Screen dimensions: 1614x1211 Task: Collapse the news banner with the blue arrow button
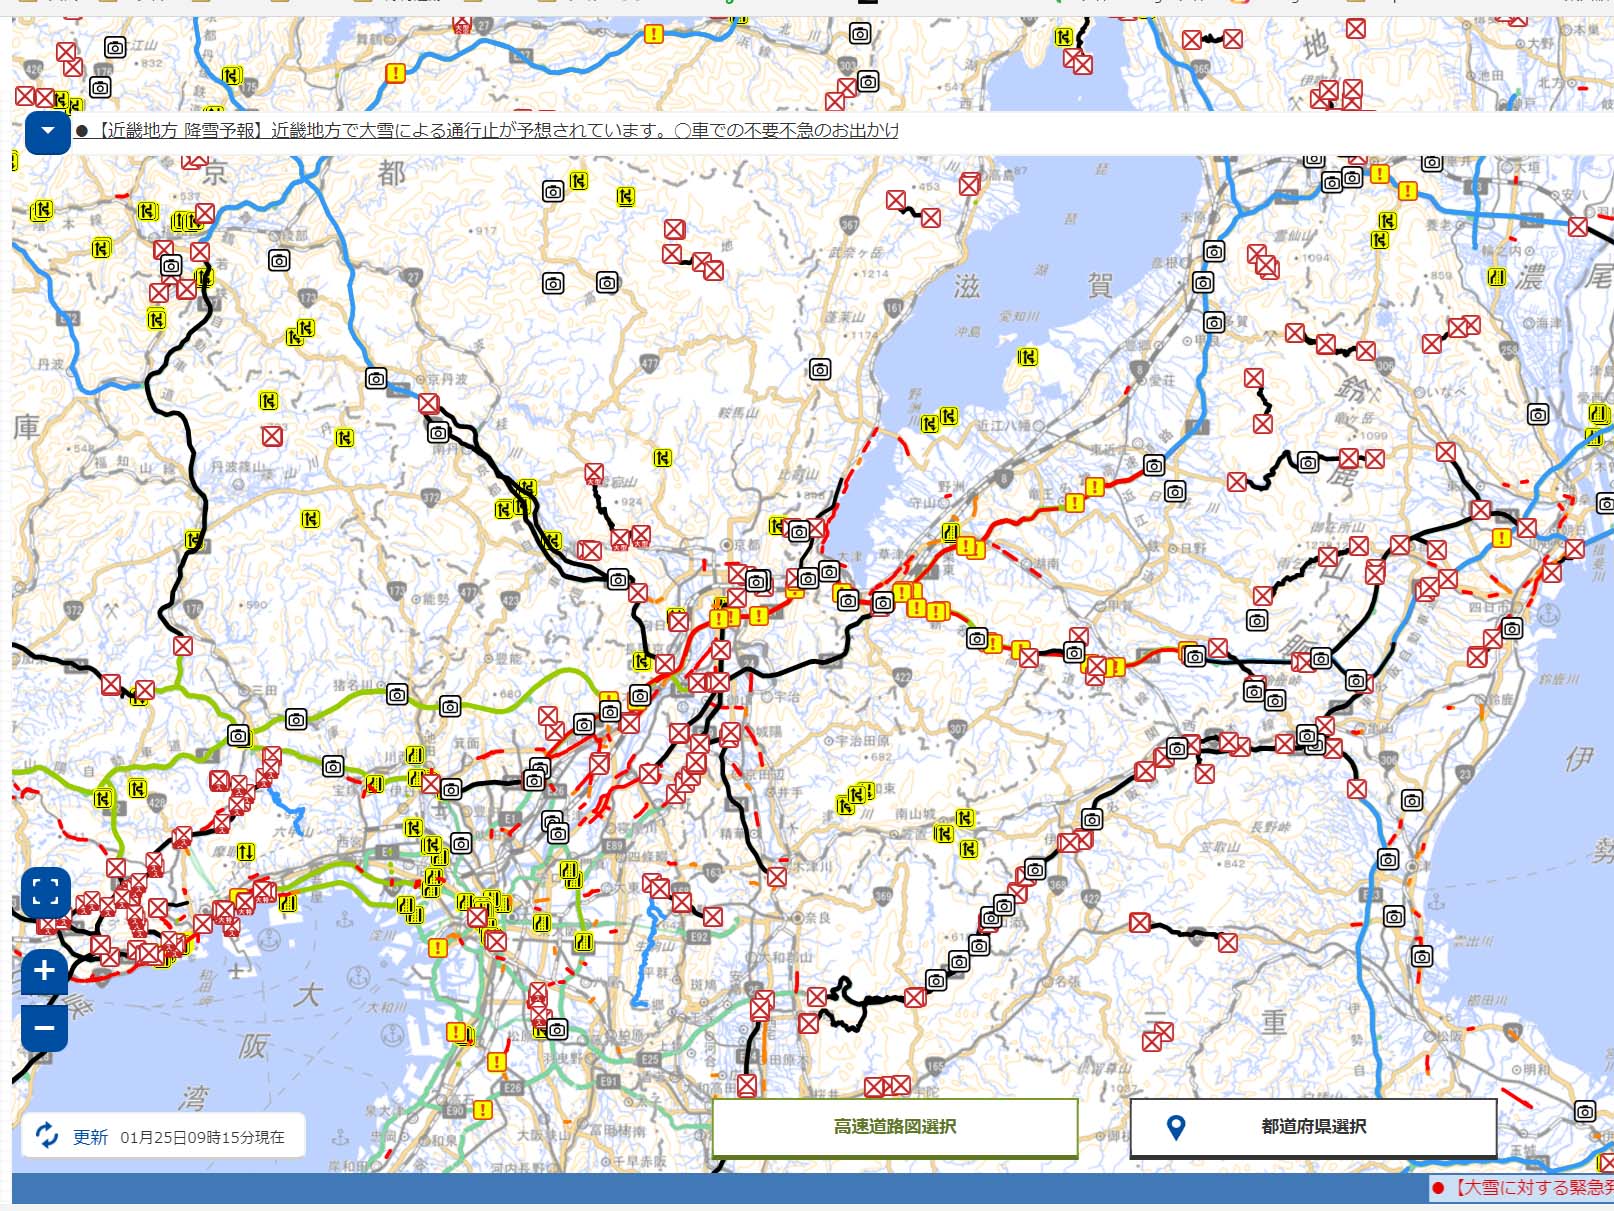click(47, 132)
